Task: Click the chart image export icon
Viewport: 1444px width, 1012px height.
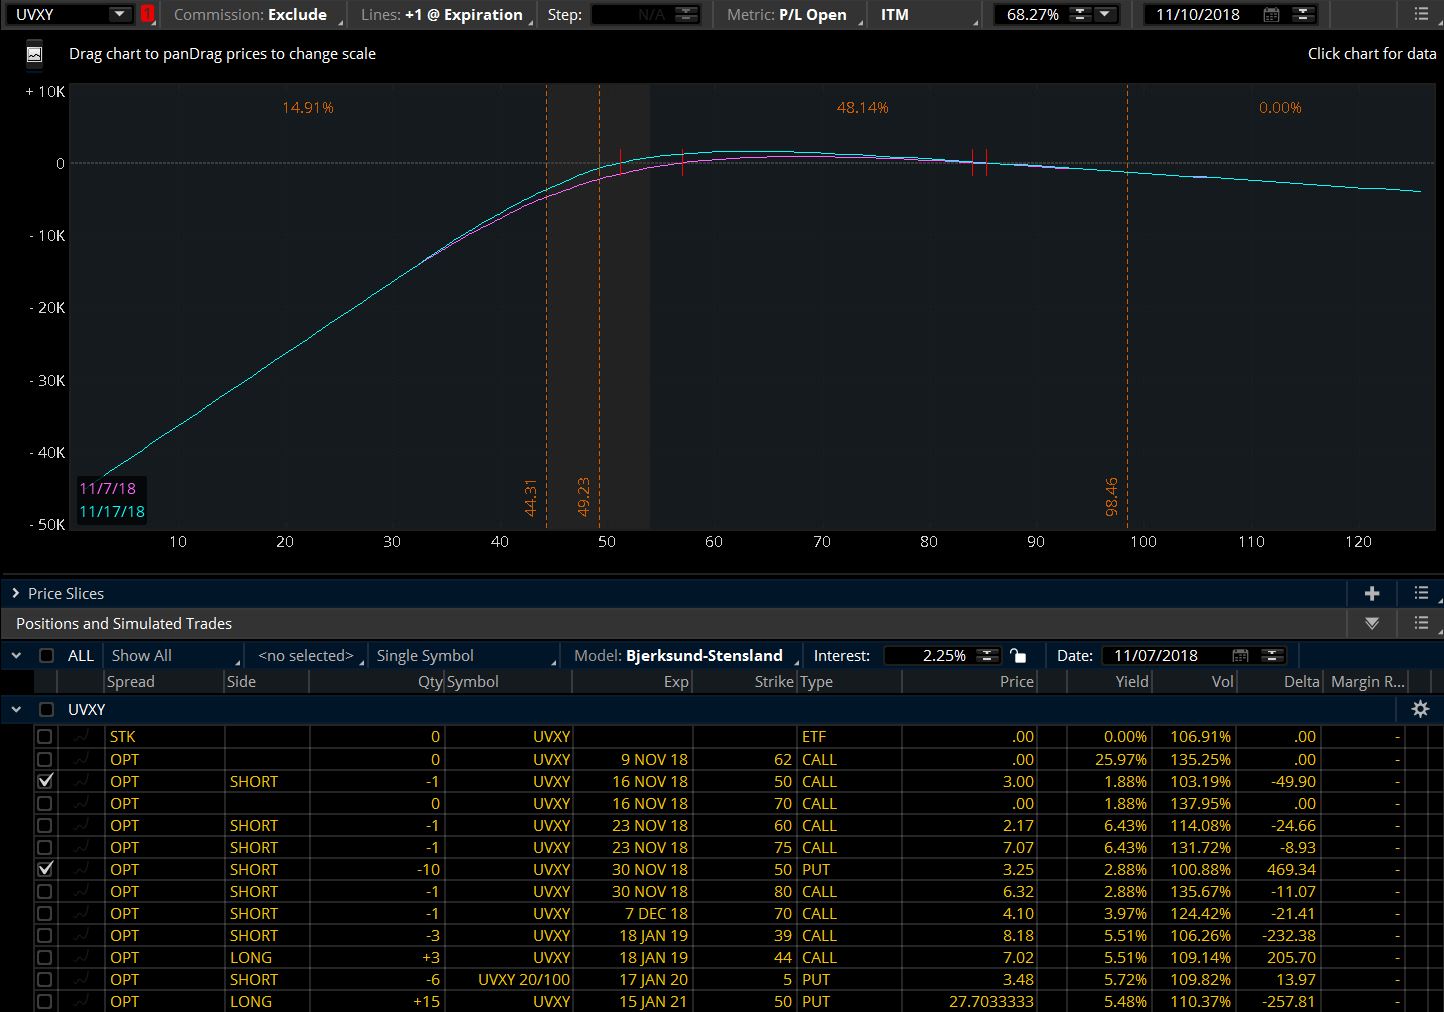Action: point(34,55)
